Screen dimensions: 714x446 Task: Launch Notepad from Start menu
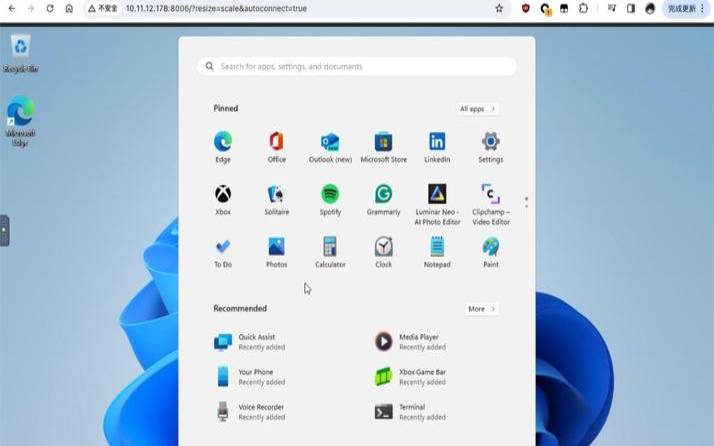pyautogui.click(x=437, y=252)
